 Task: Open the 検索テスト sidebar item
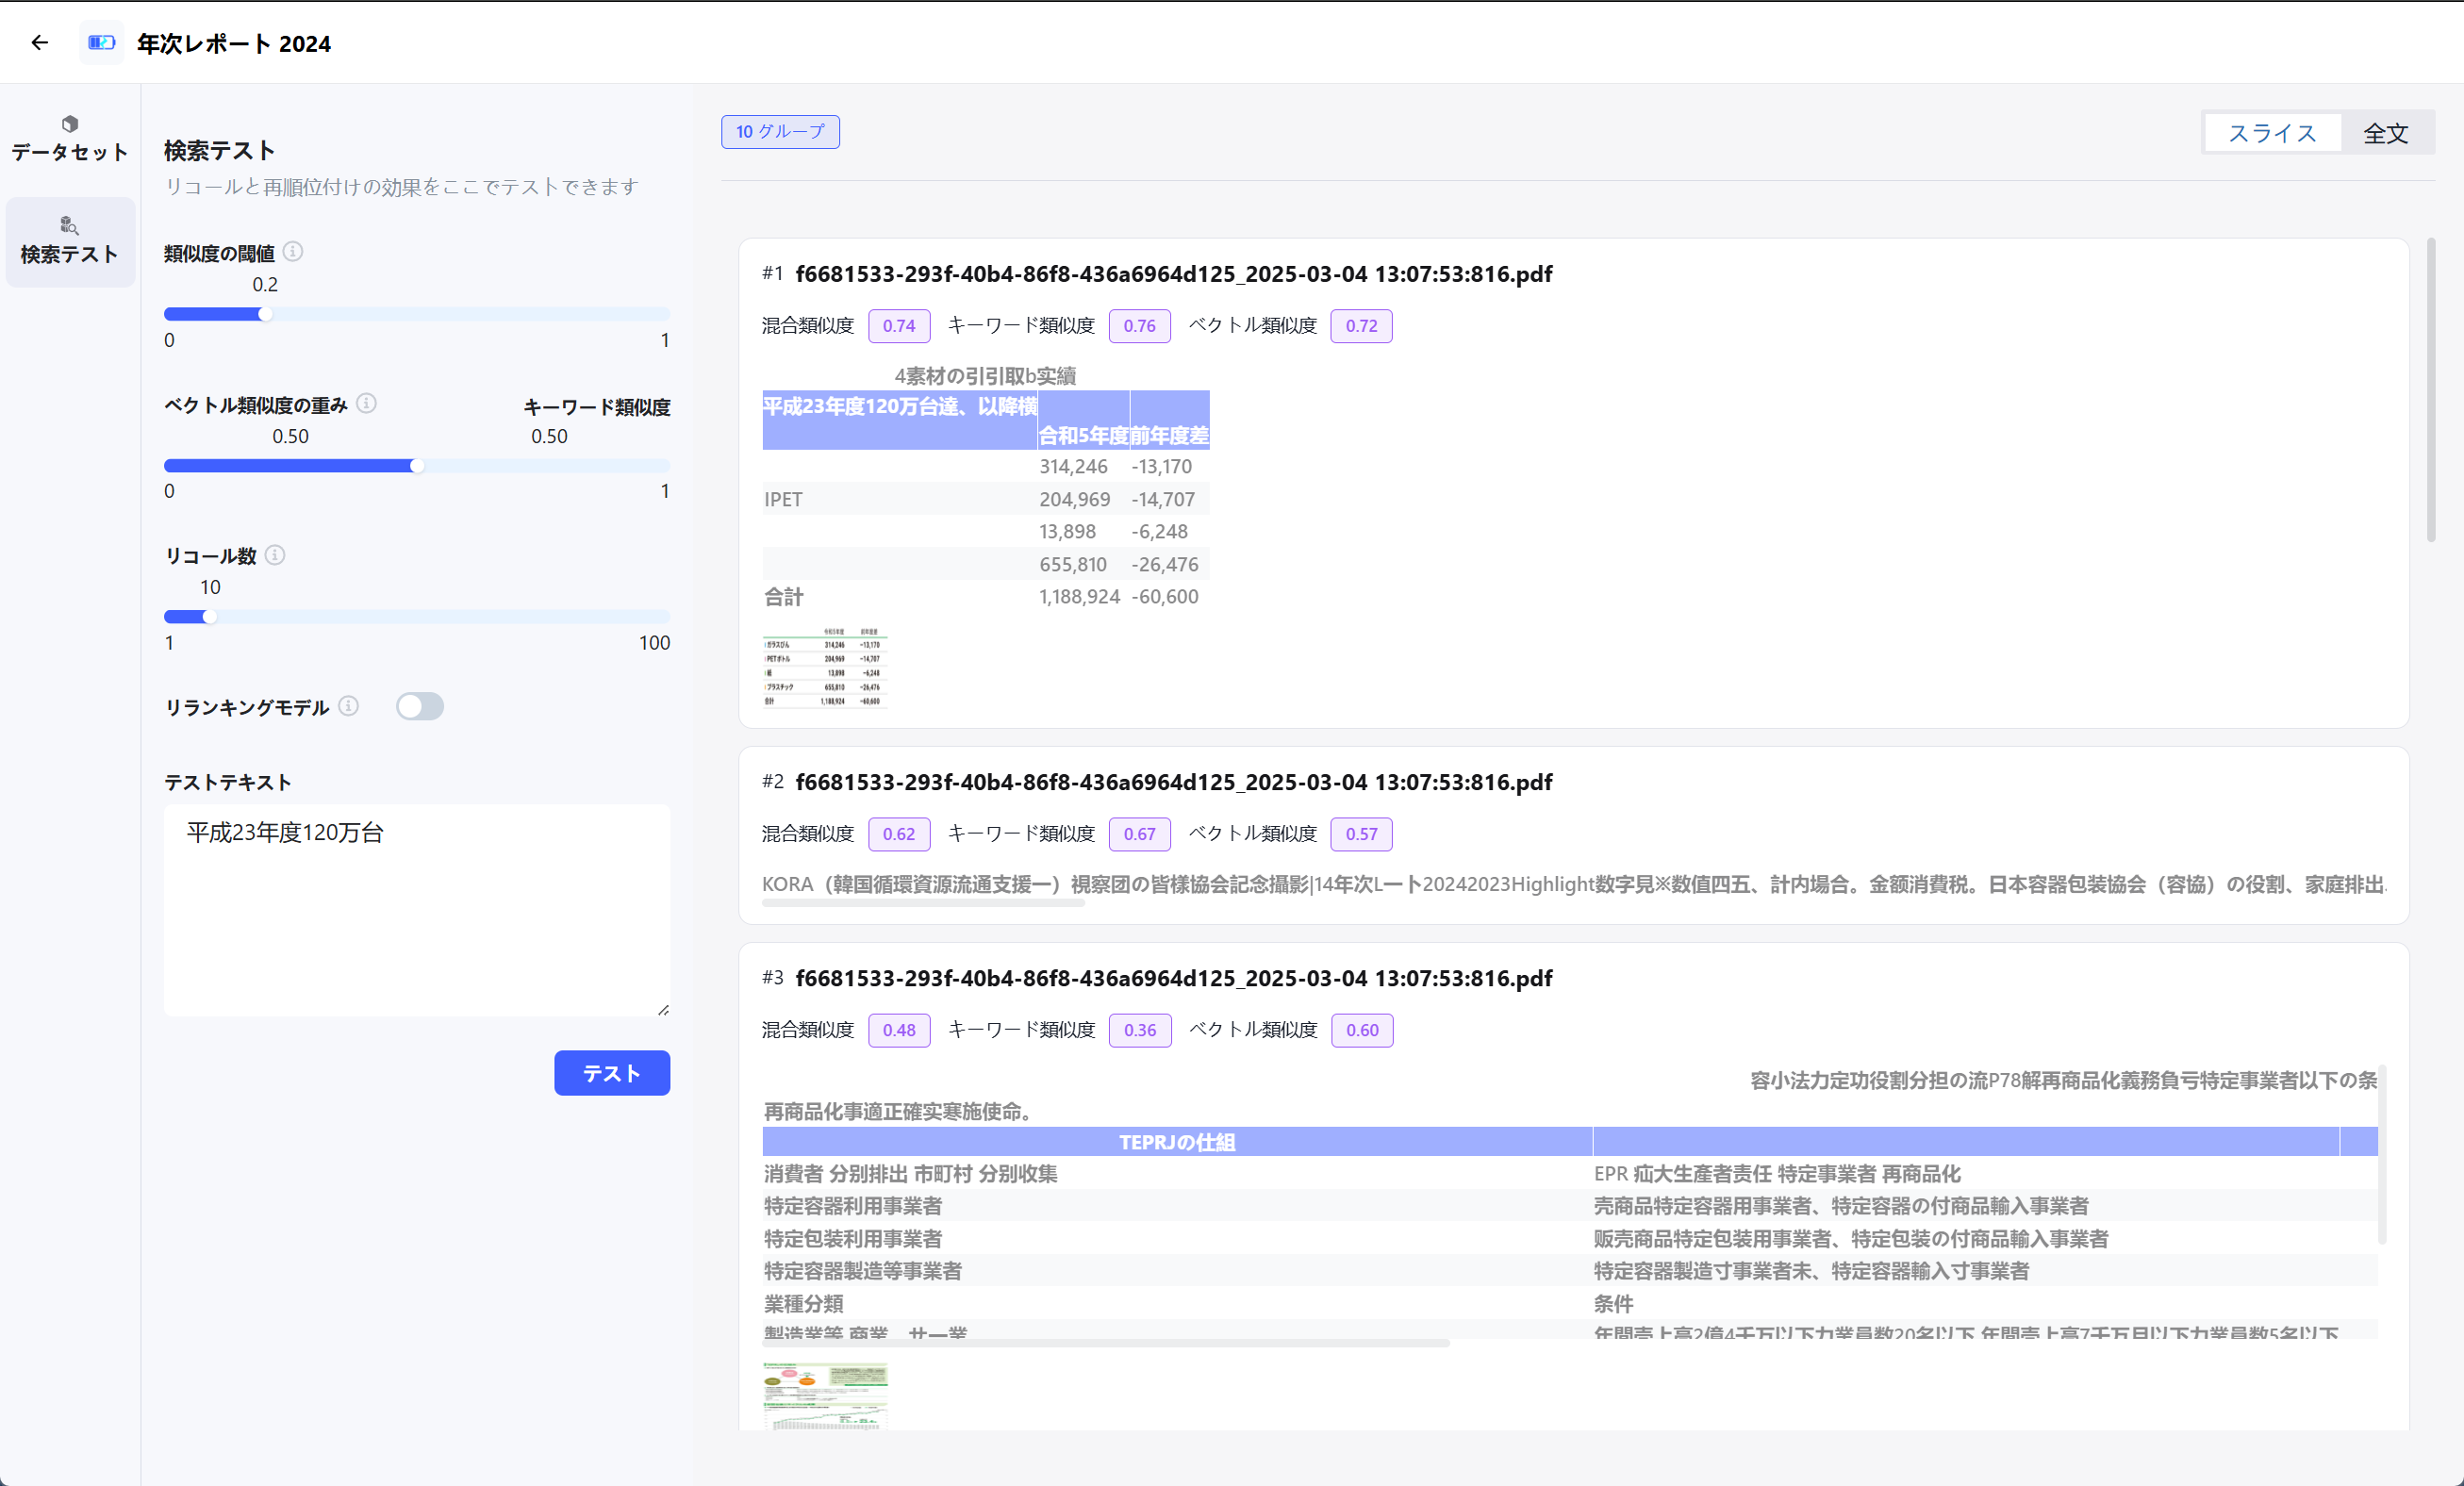coord(69,241)
